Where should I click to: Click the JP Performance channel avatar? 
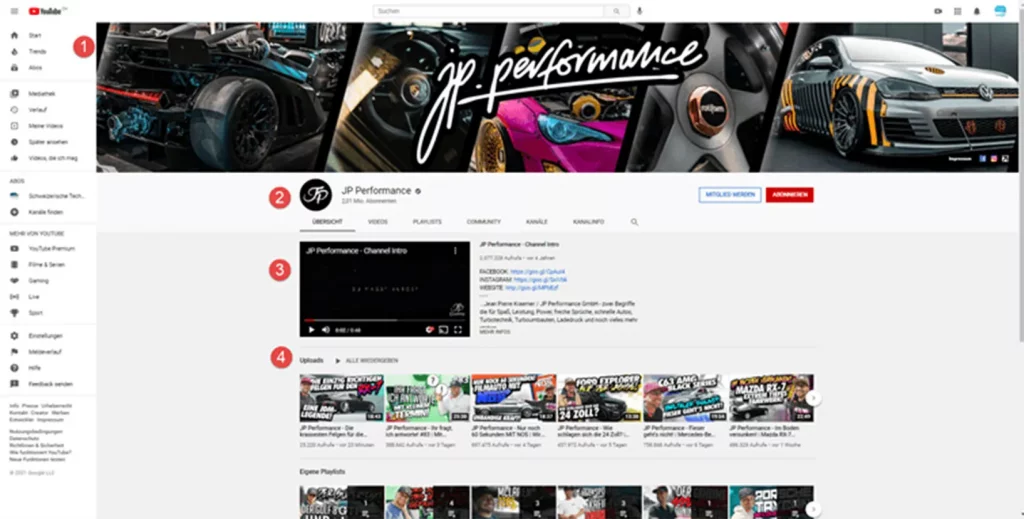coord(315,195)
